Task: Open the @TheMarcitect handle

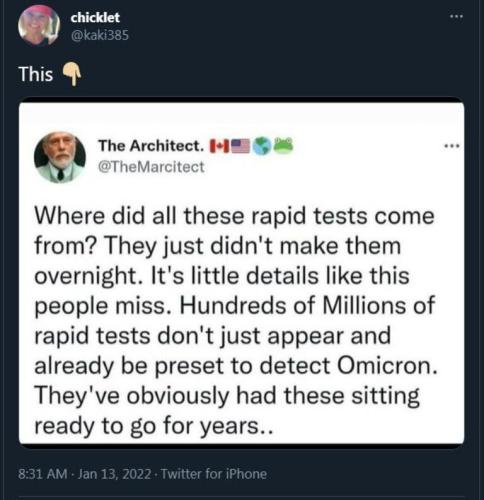Action: [x=151, y=167]
